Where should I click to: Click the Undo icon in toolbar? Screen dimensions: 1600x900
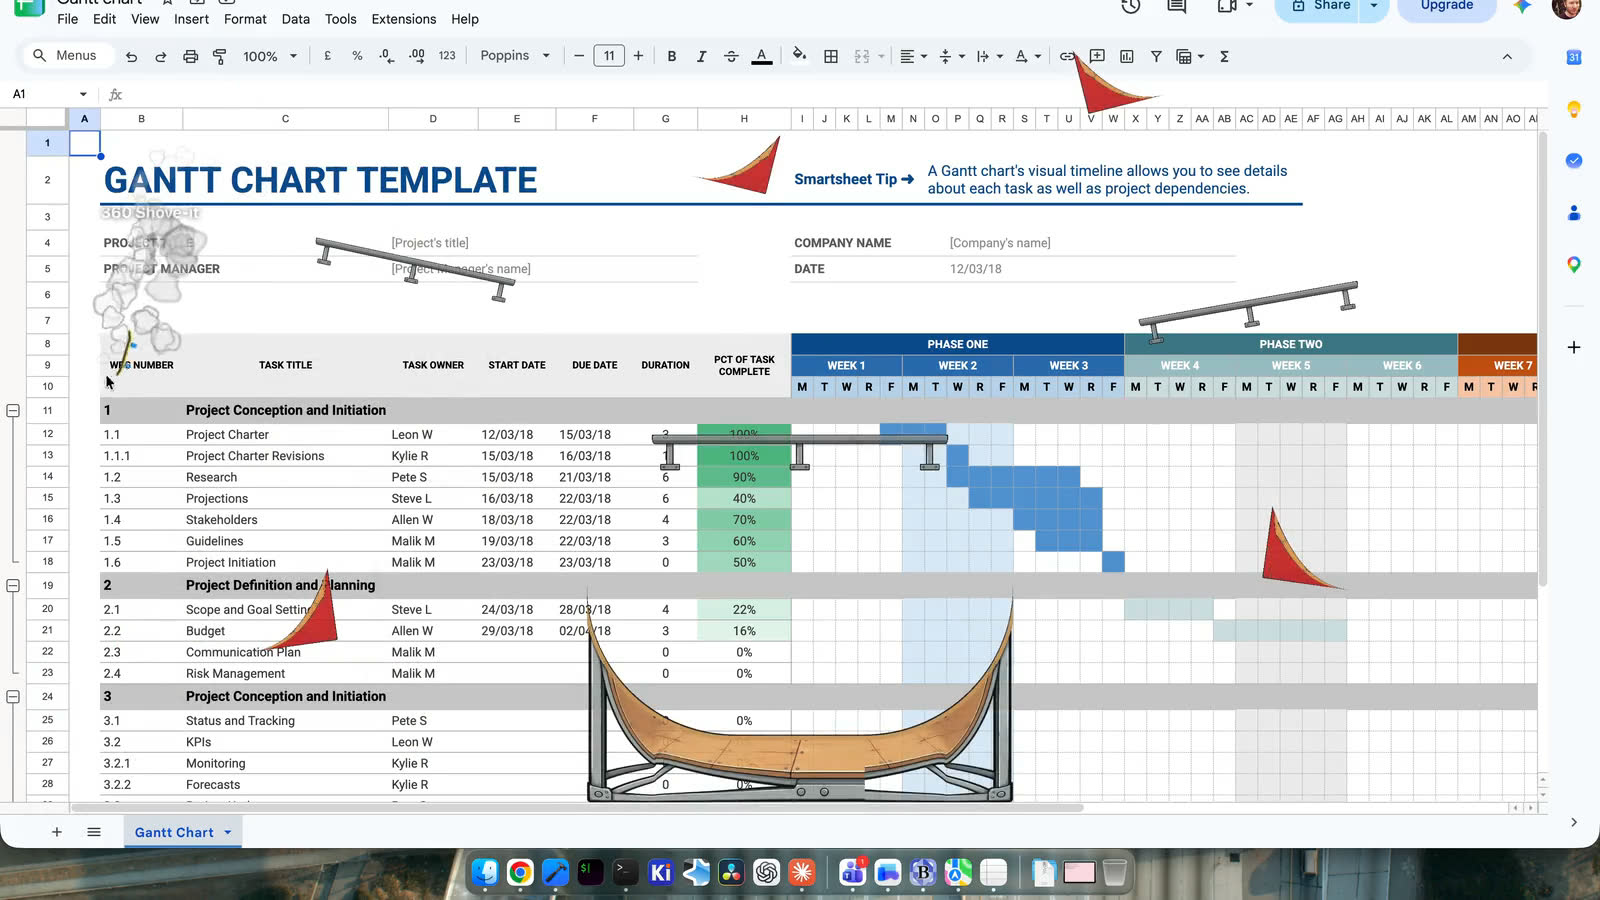[x=131, y=56]
